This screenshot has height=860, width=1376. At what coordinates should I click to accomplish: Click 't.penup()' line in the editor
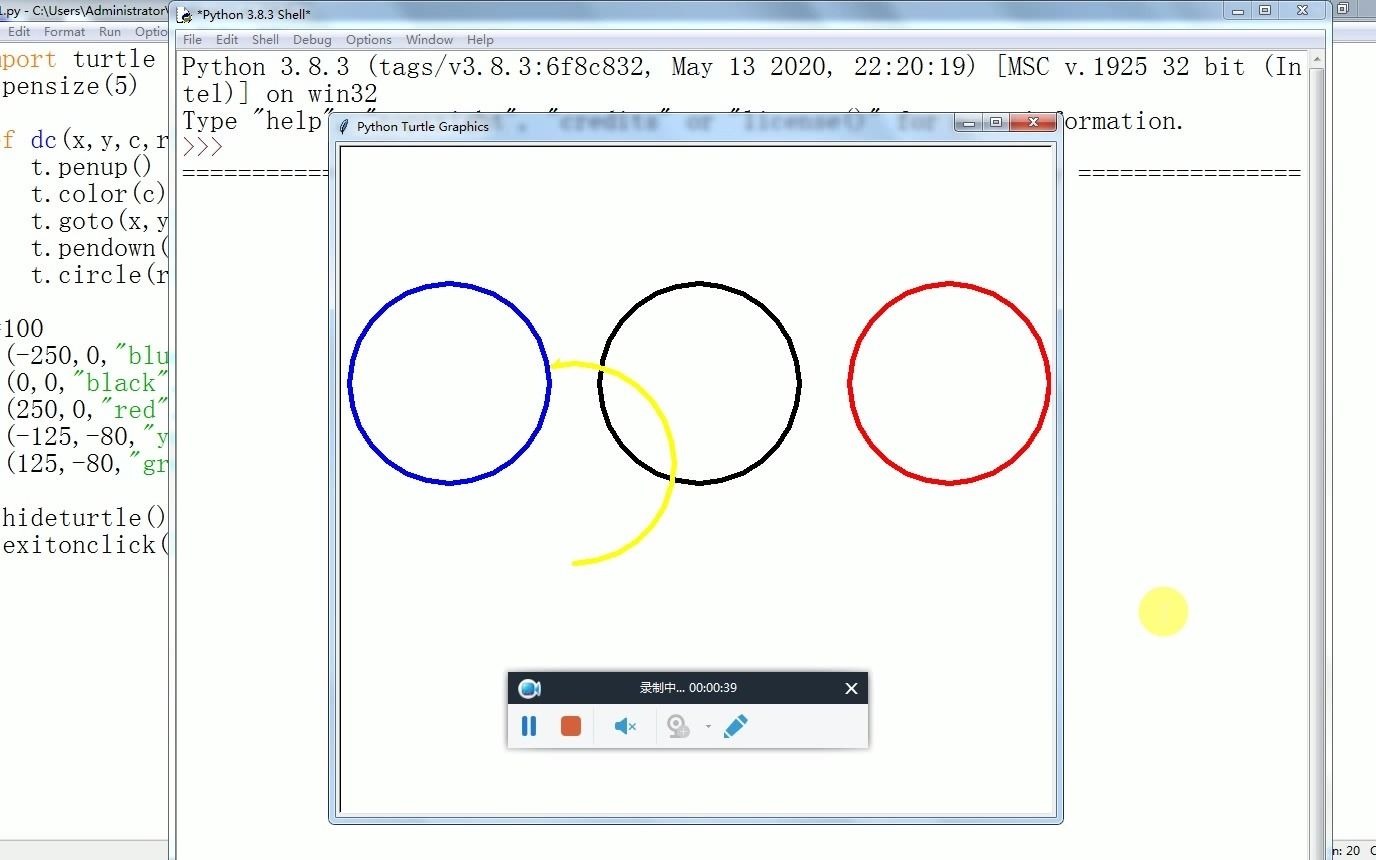91,167
